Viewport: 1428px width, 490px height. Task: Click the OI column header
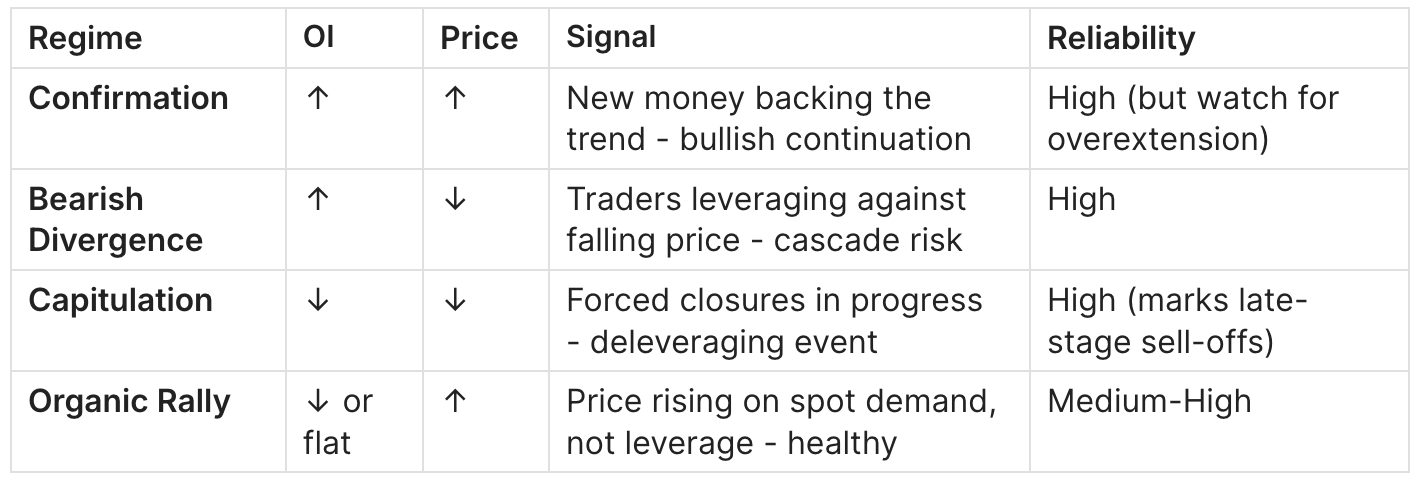click(318, 38)
